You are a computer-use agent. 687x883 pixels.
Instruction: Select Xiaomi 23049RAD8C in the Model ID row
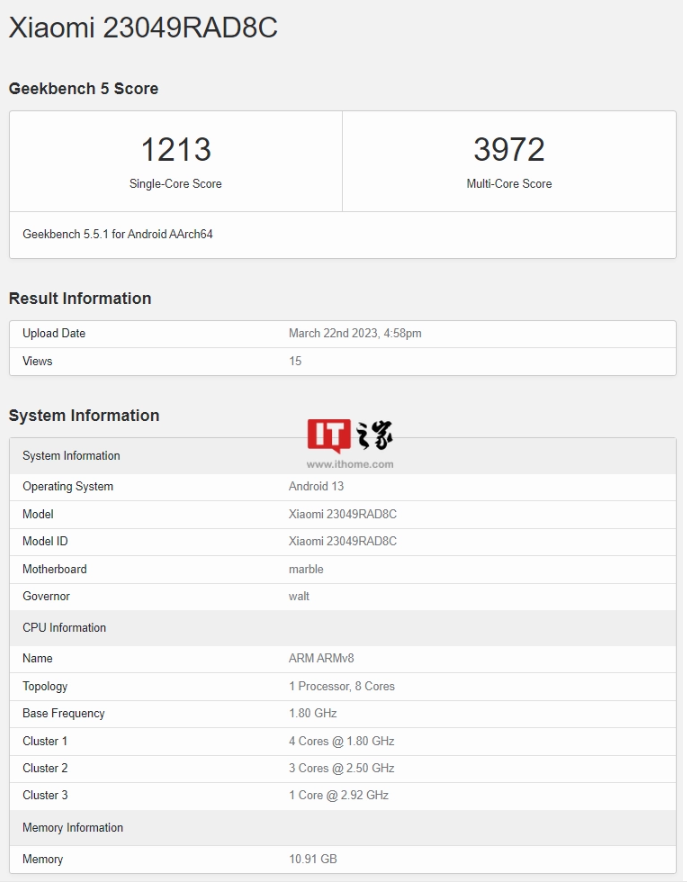342,541
